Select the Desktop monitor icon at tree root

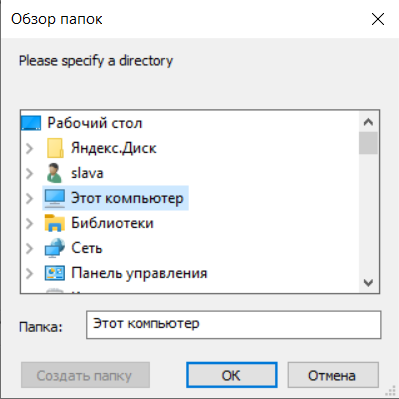[31, 123]
